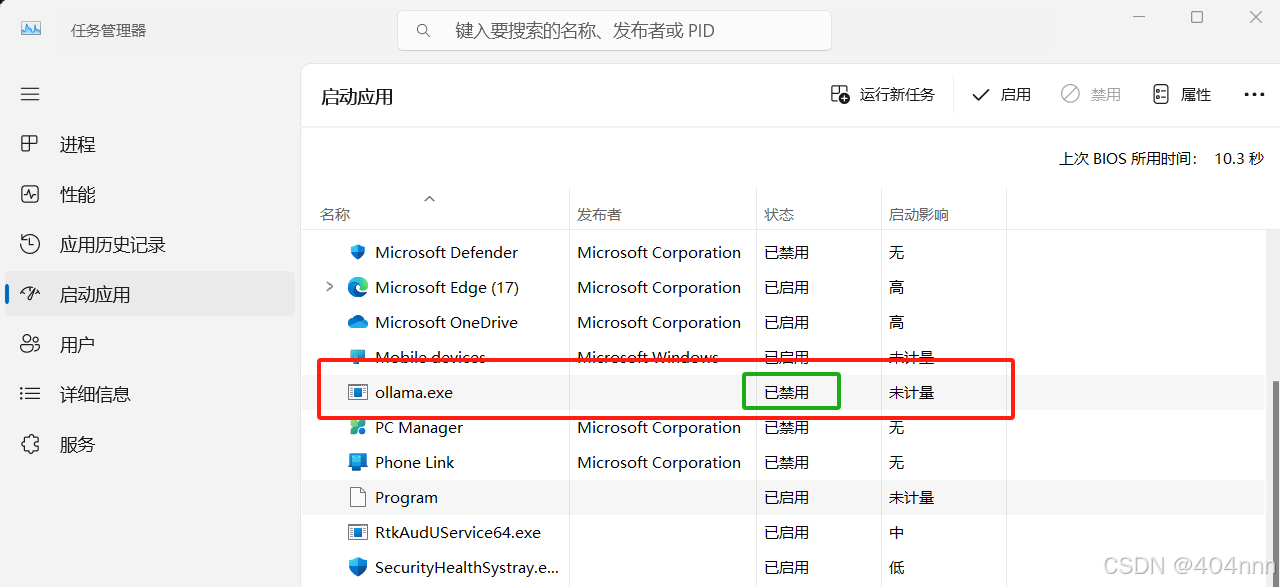Select the Program entry name

[406, 497]
